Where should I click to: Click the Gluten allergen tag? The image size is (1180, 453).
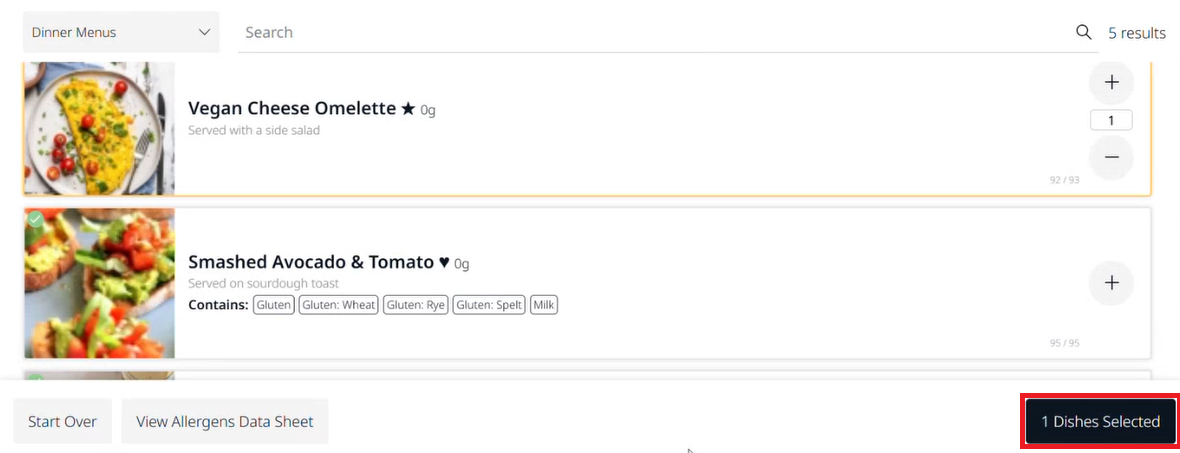coord(274,306)
